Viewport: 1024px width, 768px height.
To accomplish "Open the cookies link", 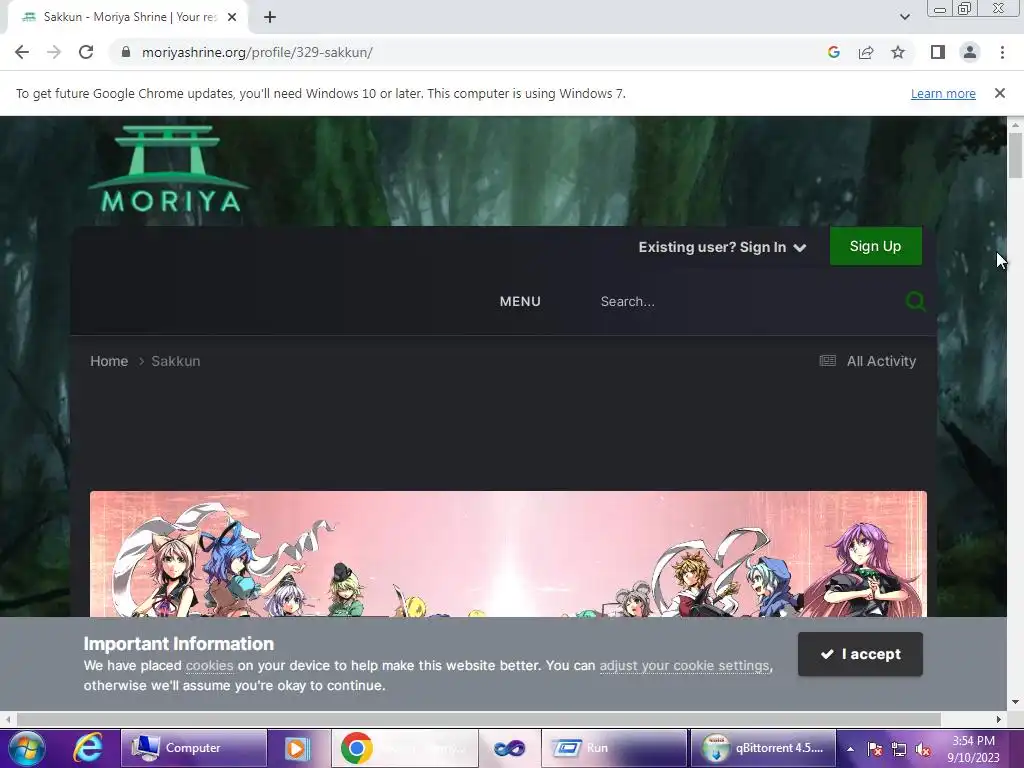I will (210, 665).
